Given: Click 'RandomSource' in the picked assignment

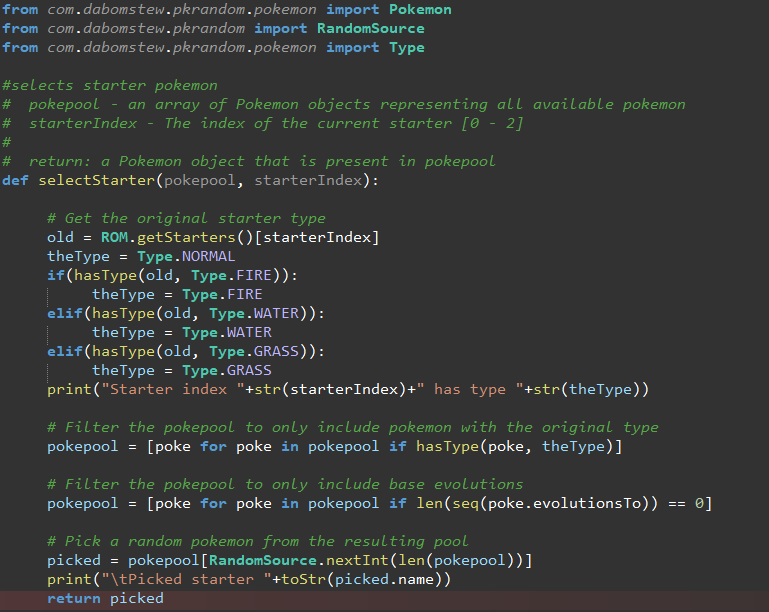Looking at the screenshot, I should (263, 560).
